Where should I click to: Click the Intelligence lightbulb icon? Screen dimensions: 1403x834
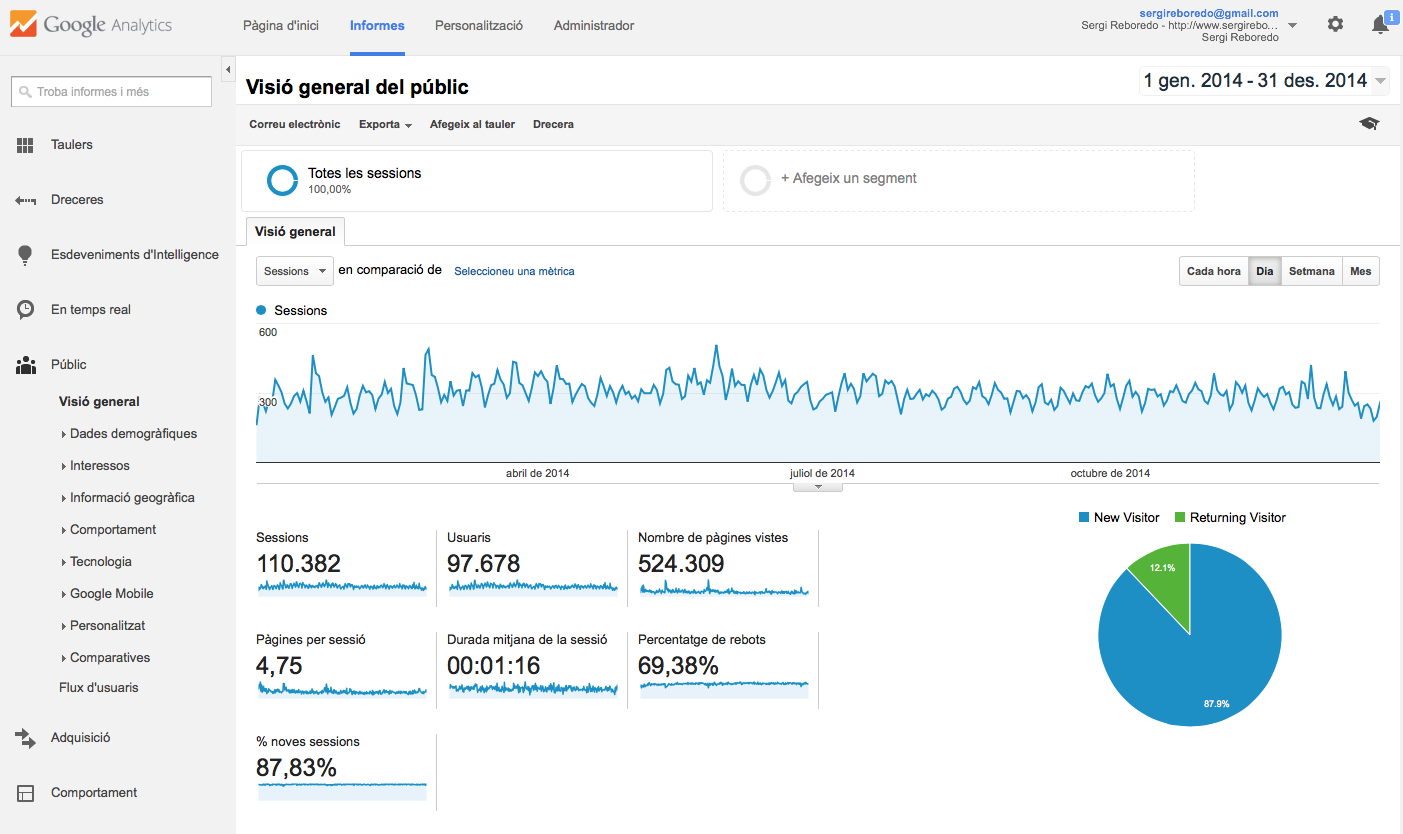(25, 255)
